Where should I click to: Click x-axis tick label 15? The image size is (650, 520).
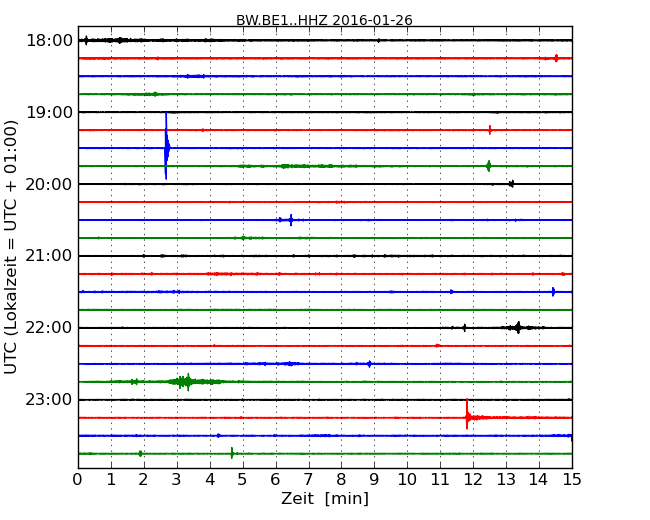(x=572, y=479)
